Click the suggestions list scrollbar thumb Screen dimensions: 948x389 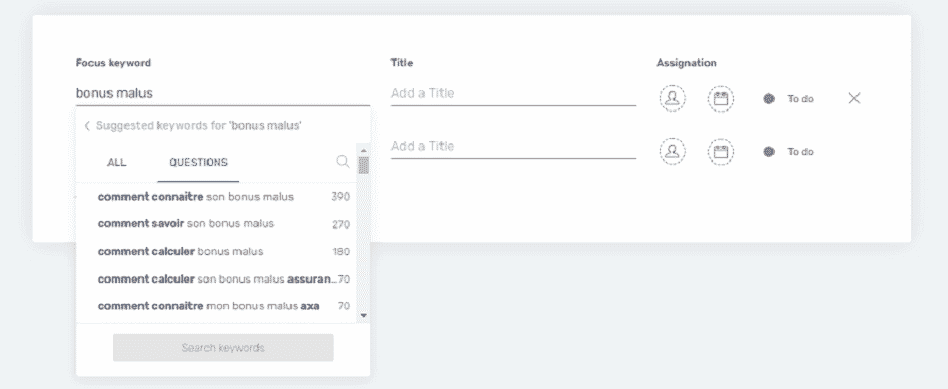[x=363, y=165]
